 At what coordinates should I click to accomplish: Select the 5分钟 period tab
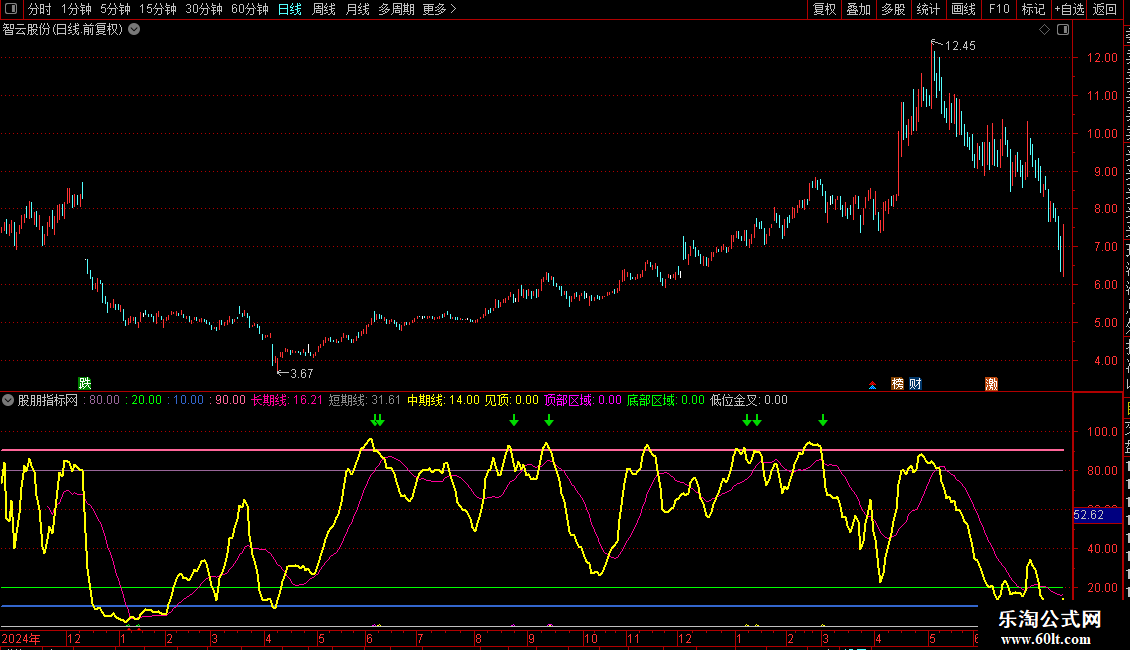[115, 9]
